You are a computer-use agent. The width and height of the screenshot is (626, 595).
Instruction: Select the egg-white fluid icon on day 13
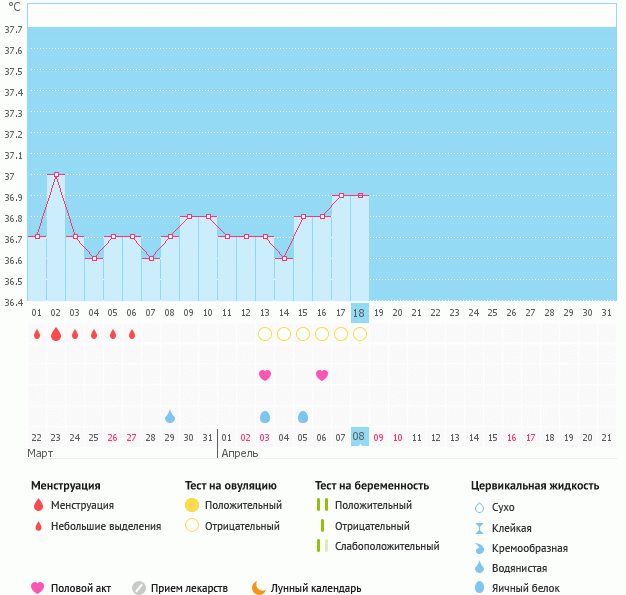tap(265, 416)
